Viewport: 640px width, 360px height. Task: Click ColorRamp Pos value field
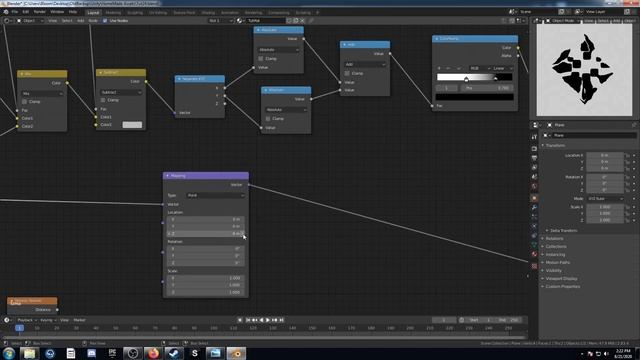(487, 88)
